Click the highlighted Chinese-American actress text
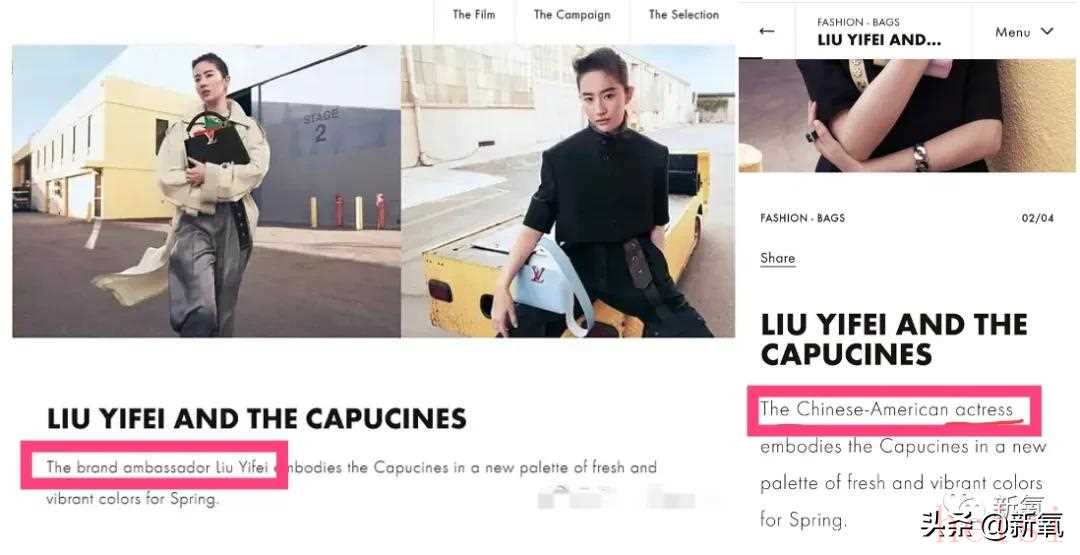The image size is (1080, 555). [886, 410]
